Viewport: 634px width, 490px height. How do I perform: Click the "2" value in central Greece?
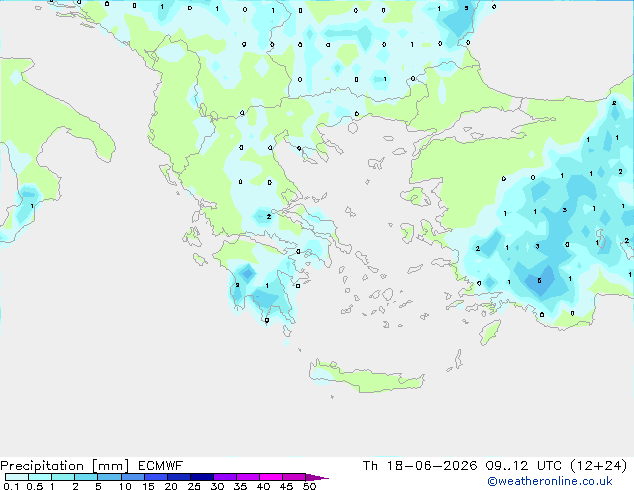268,217
